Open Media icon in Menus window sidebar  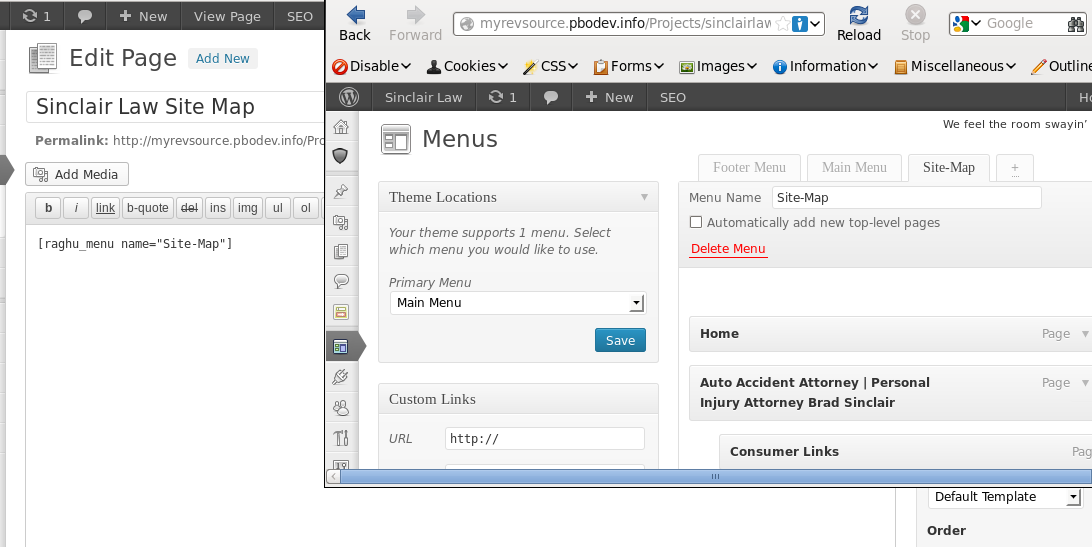[x=341, y=222]
